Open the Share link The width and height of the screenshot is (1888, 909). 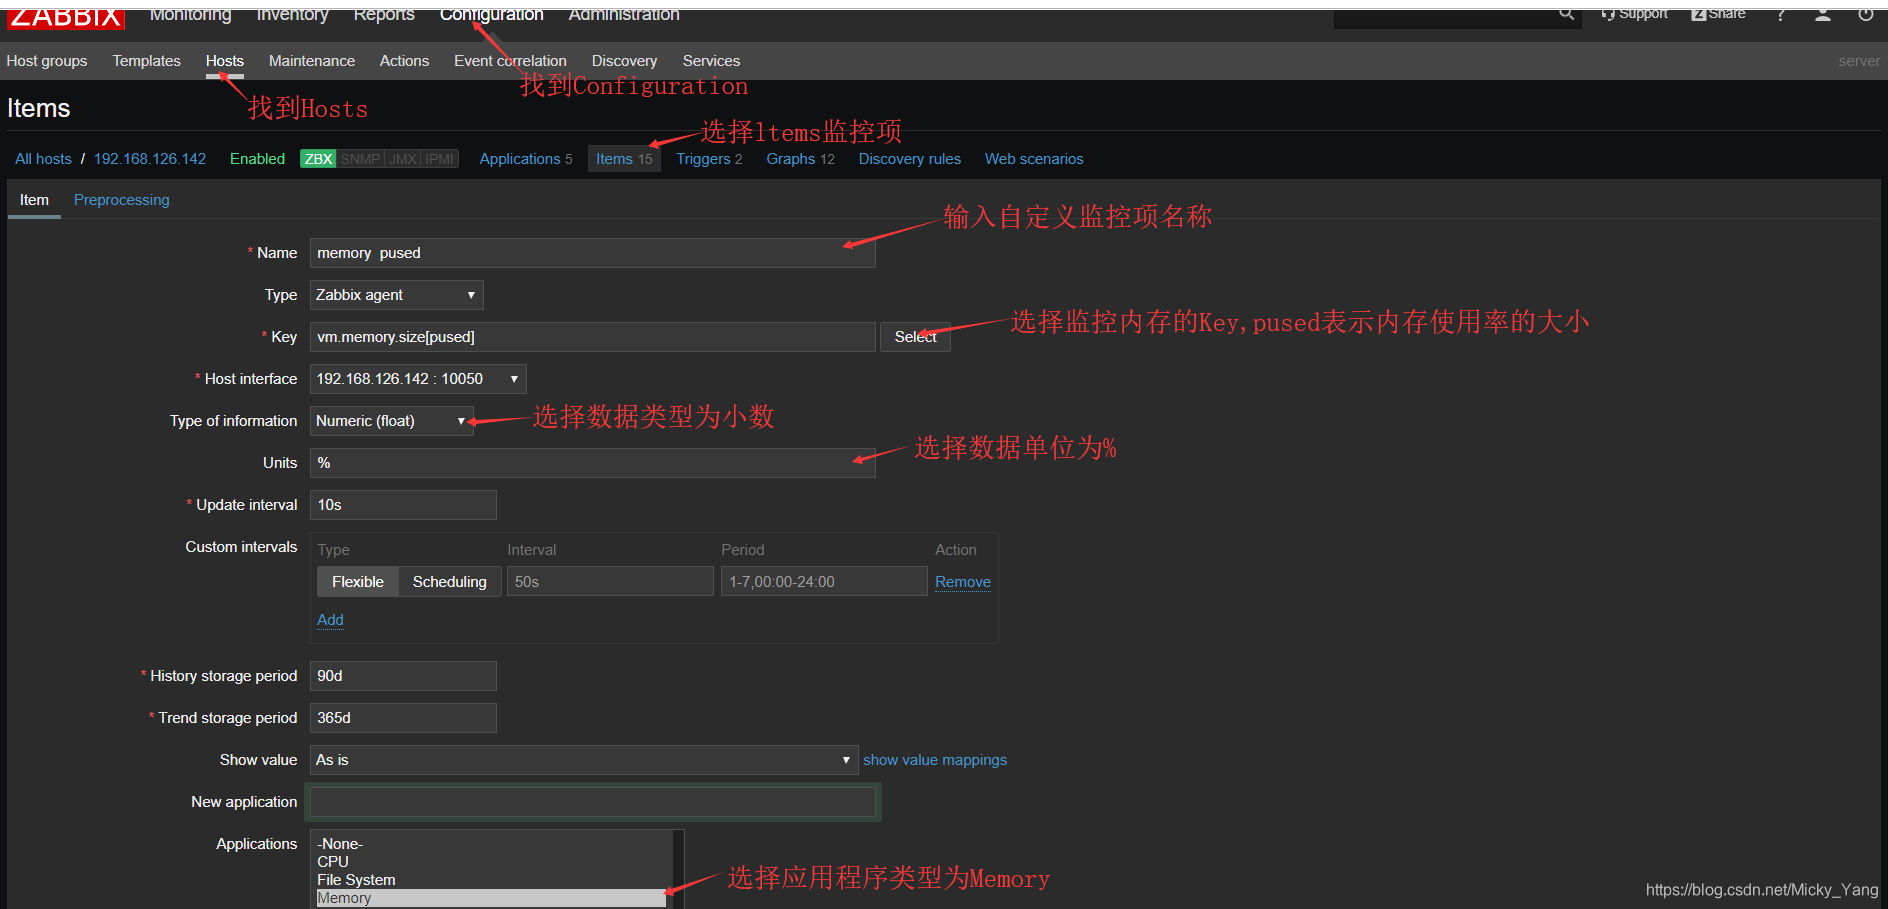pos(1718,14)
